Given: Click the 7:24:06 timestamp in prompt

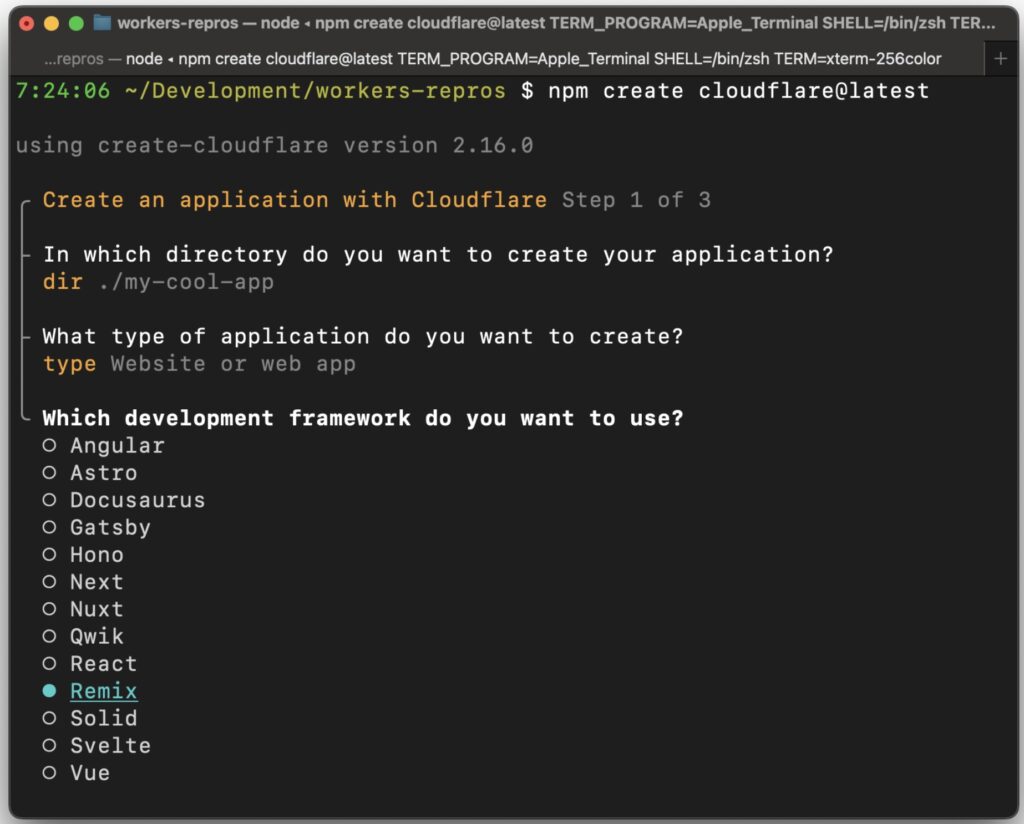Looking at the screenshot, I should pyautogui.click(x=63, y=91).
